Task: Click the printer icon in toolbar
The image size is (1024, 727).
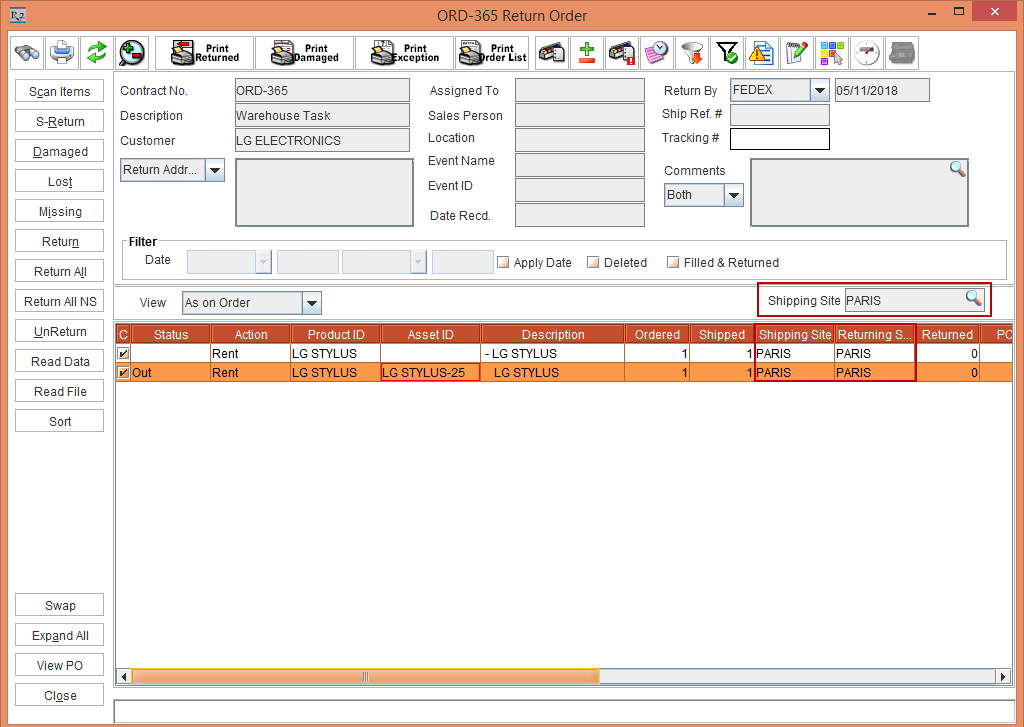Action: pyautogui.click(x=62, y=52)
